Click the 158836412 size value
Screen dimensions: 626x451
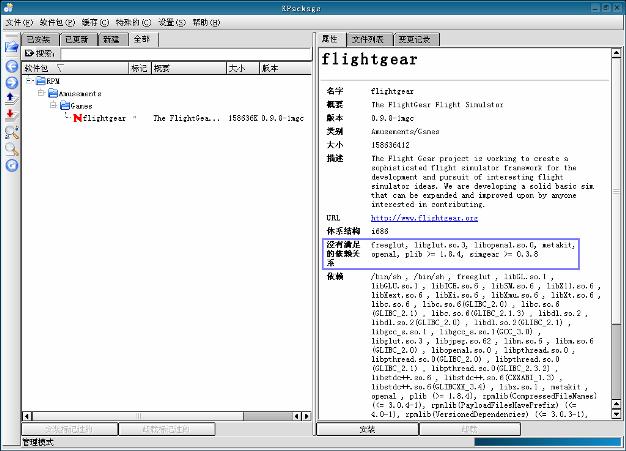tap(390, 145)
